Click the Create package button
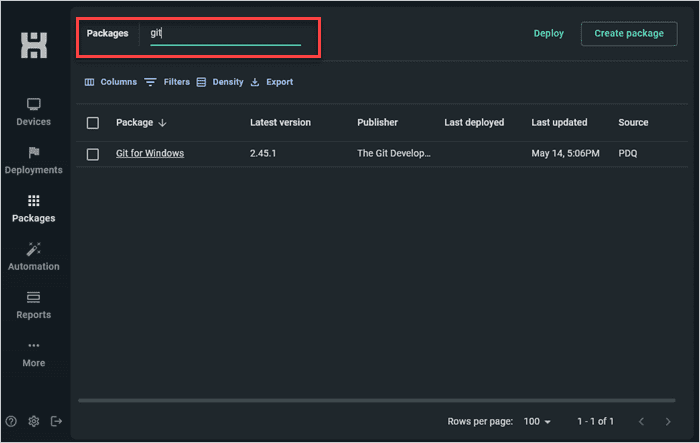700x443 pixels. point(629,33)
